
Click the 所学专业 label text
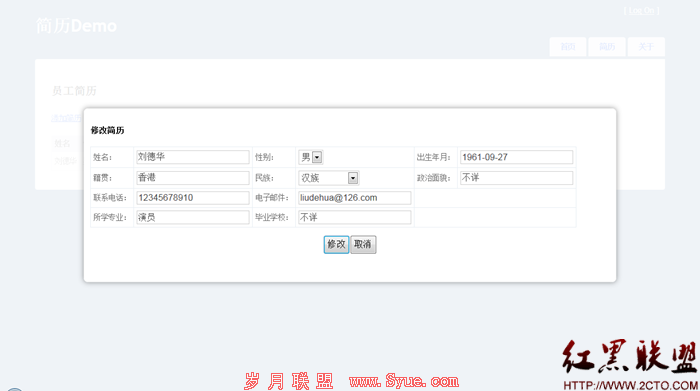(x=110, y=217)
